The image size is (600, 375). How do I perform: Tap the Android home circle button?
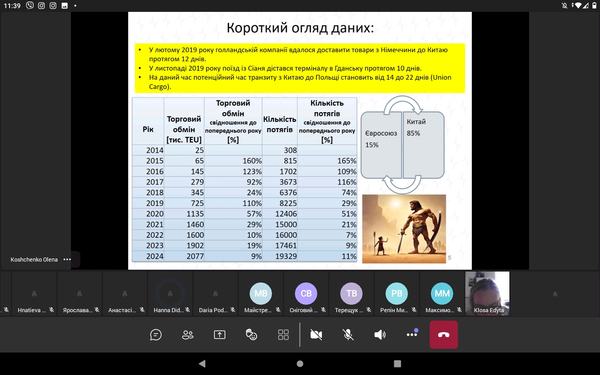point(300,364)
